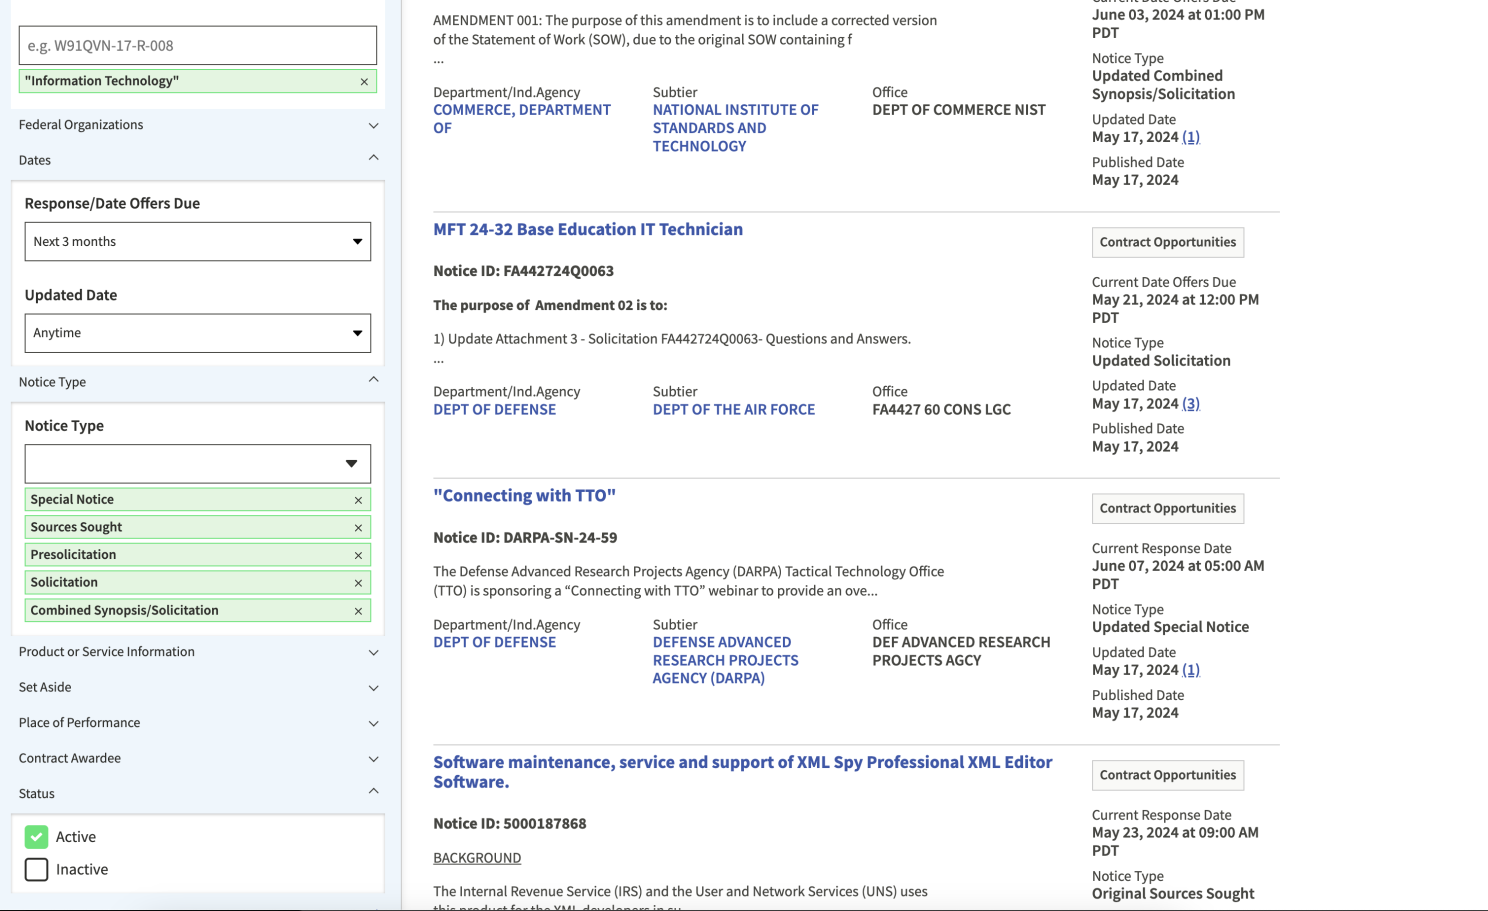The height and width of the screenshot is (911, 1488).
Task: Click the FA4427 60 CONS LGC office text
Action: coord(941,410)
